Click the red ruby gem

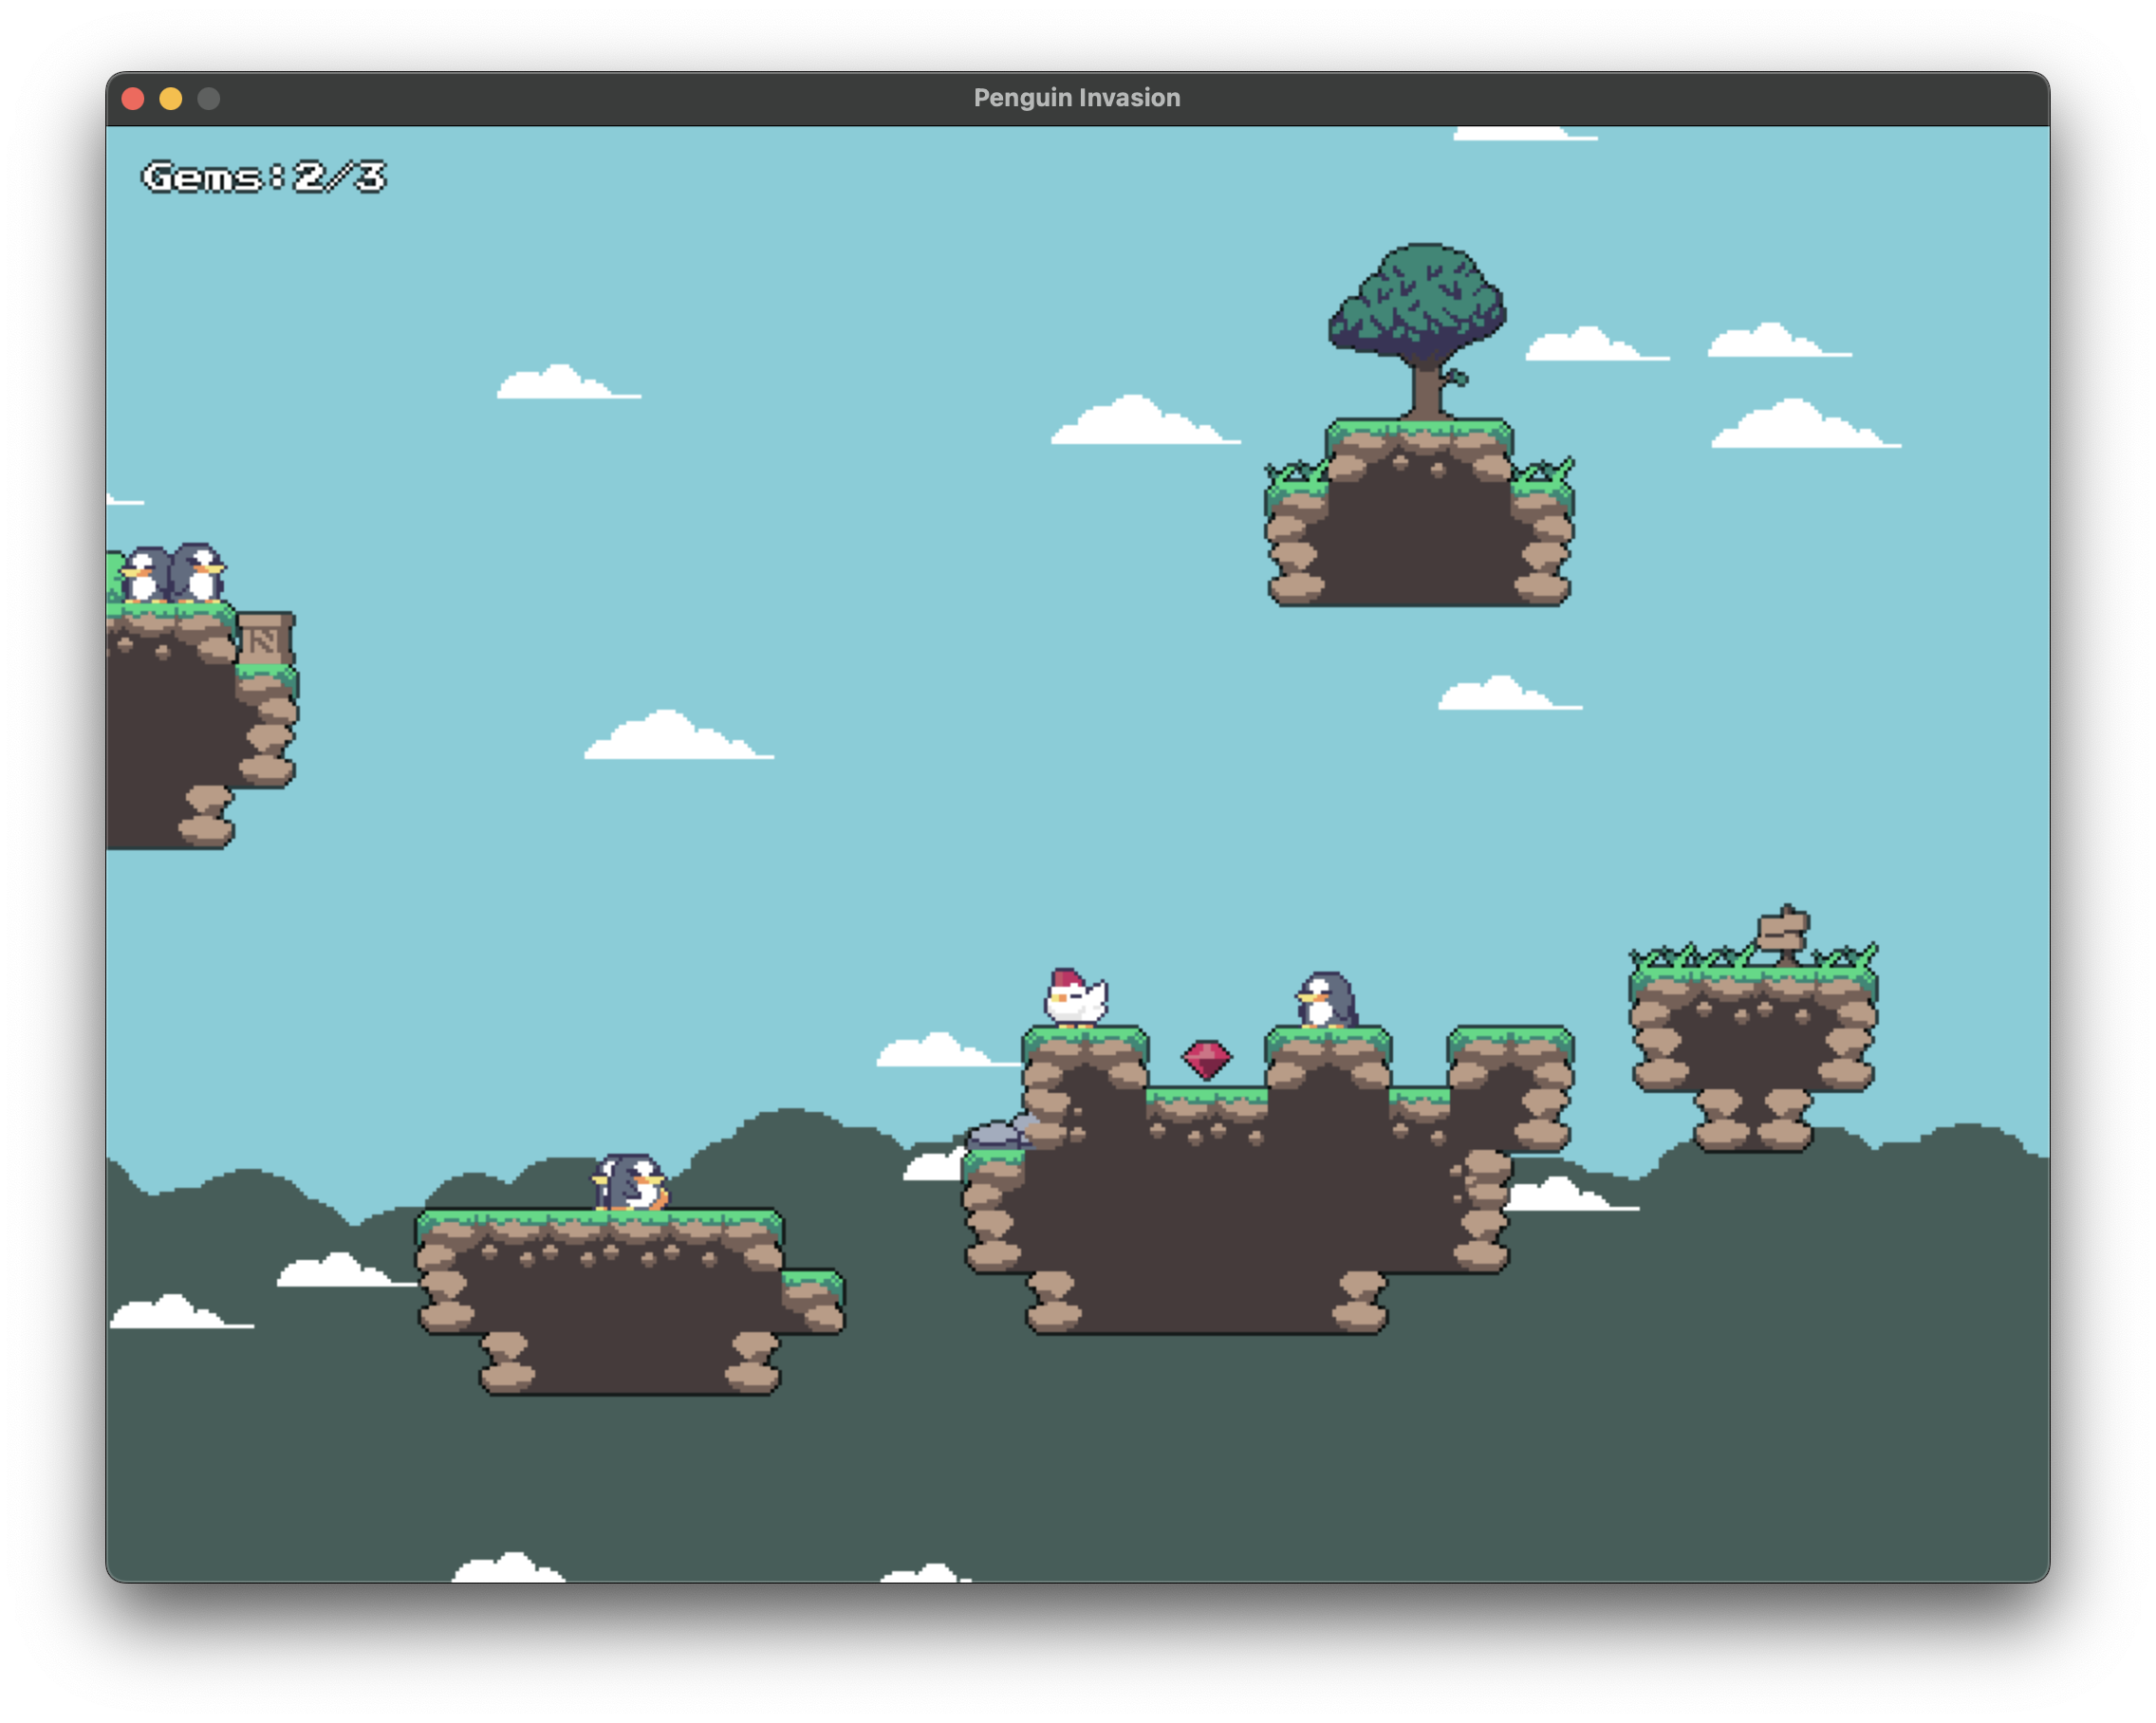tap(1206, 1060)
